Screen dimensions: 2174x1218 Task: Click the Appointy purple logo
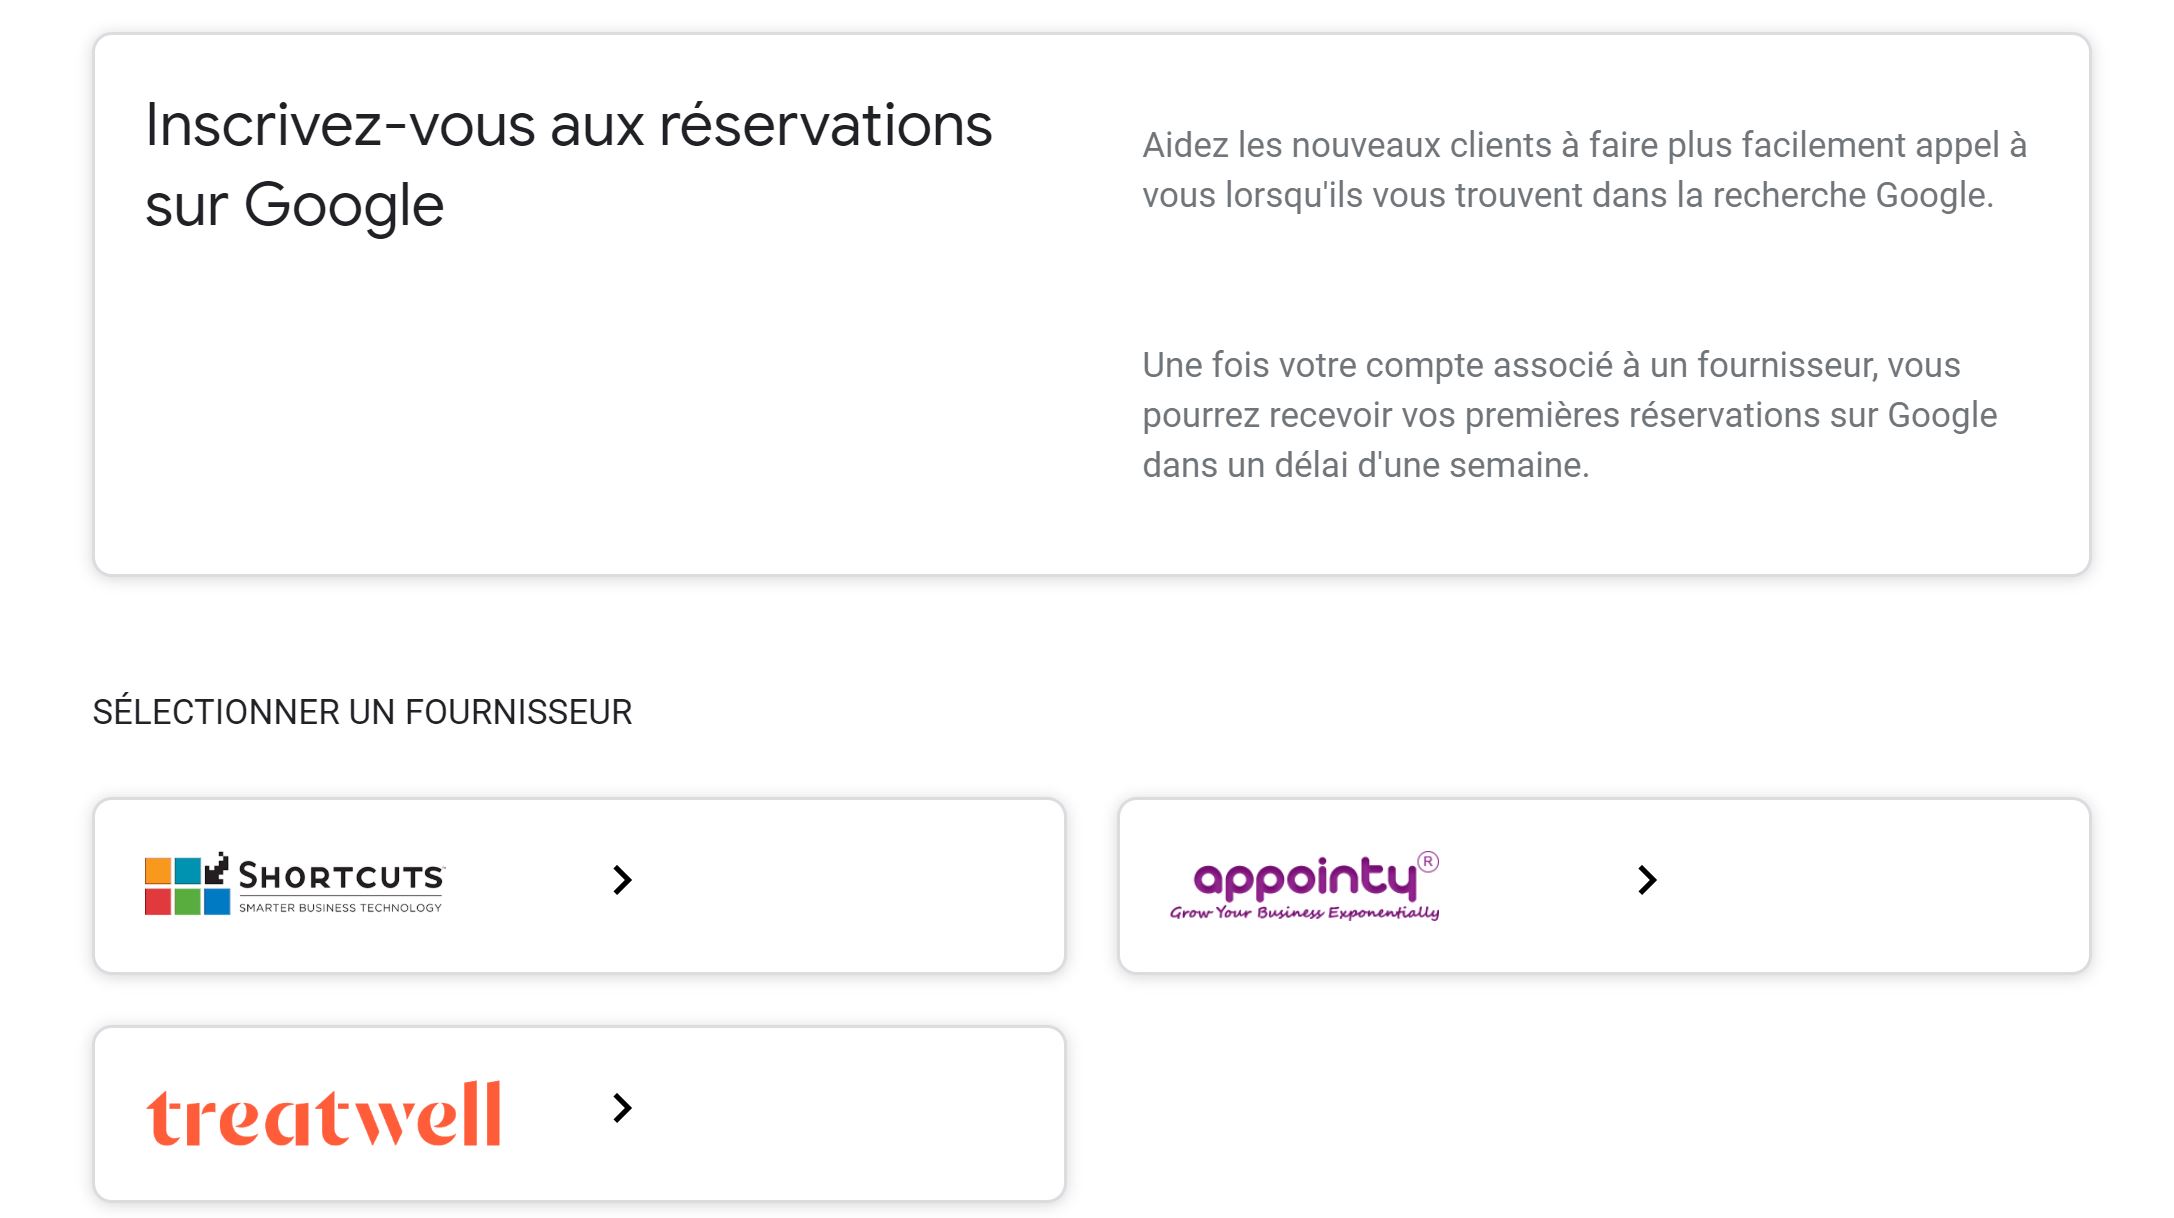[x=1305, y=886]
